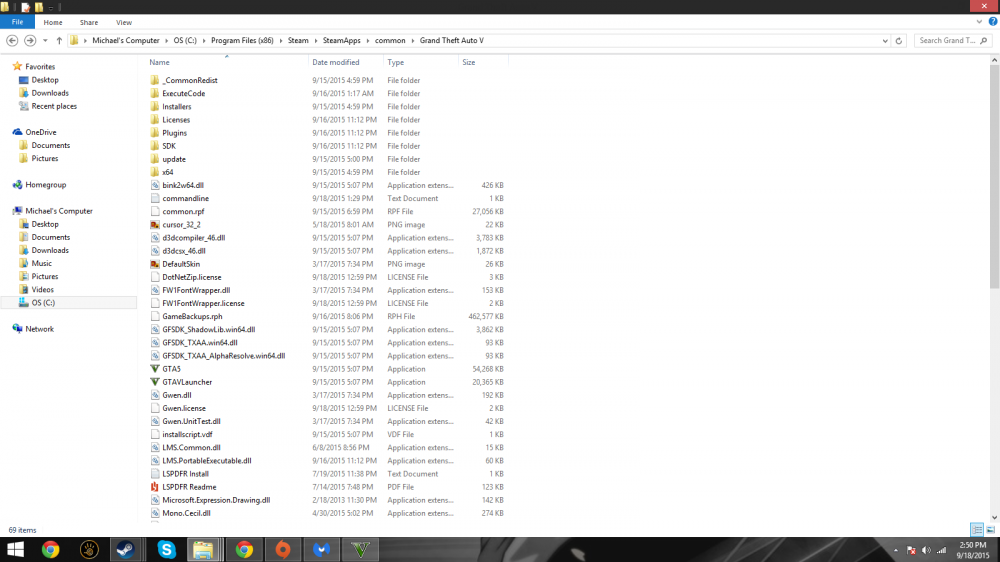The height and width of the screenshot is (562, 1000).
Task: Select Steam in the address breadcrumb
Action: (x=298, y=40)
